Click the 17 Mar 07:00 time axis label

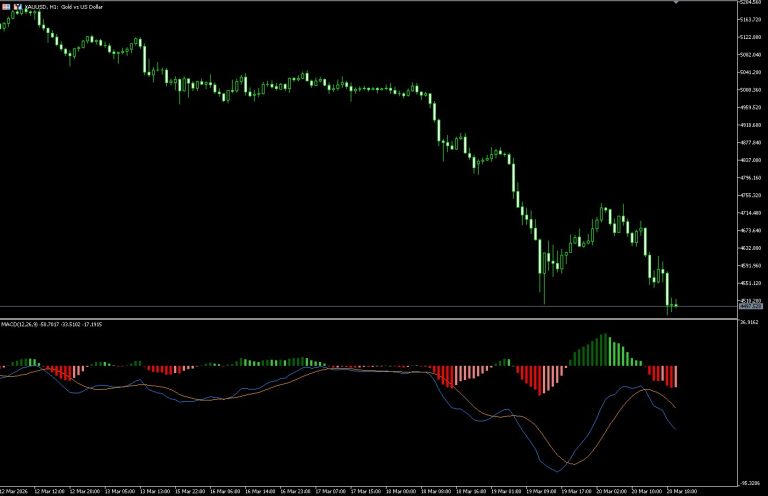[x=331, y=491]
